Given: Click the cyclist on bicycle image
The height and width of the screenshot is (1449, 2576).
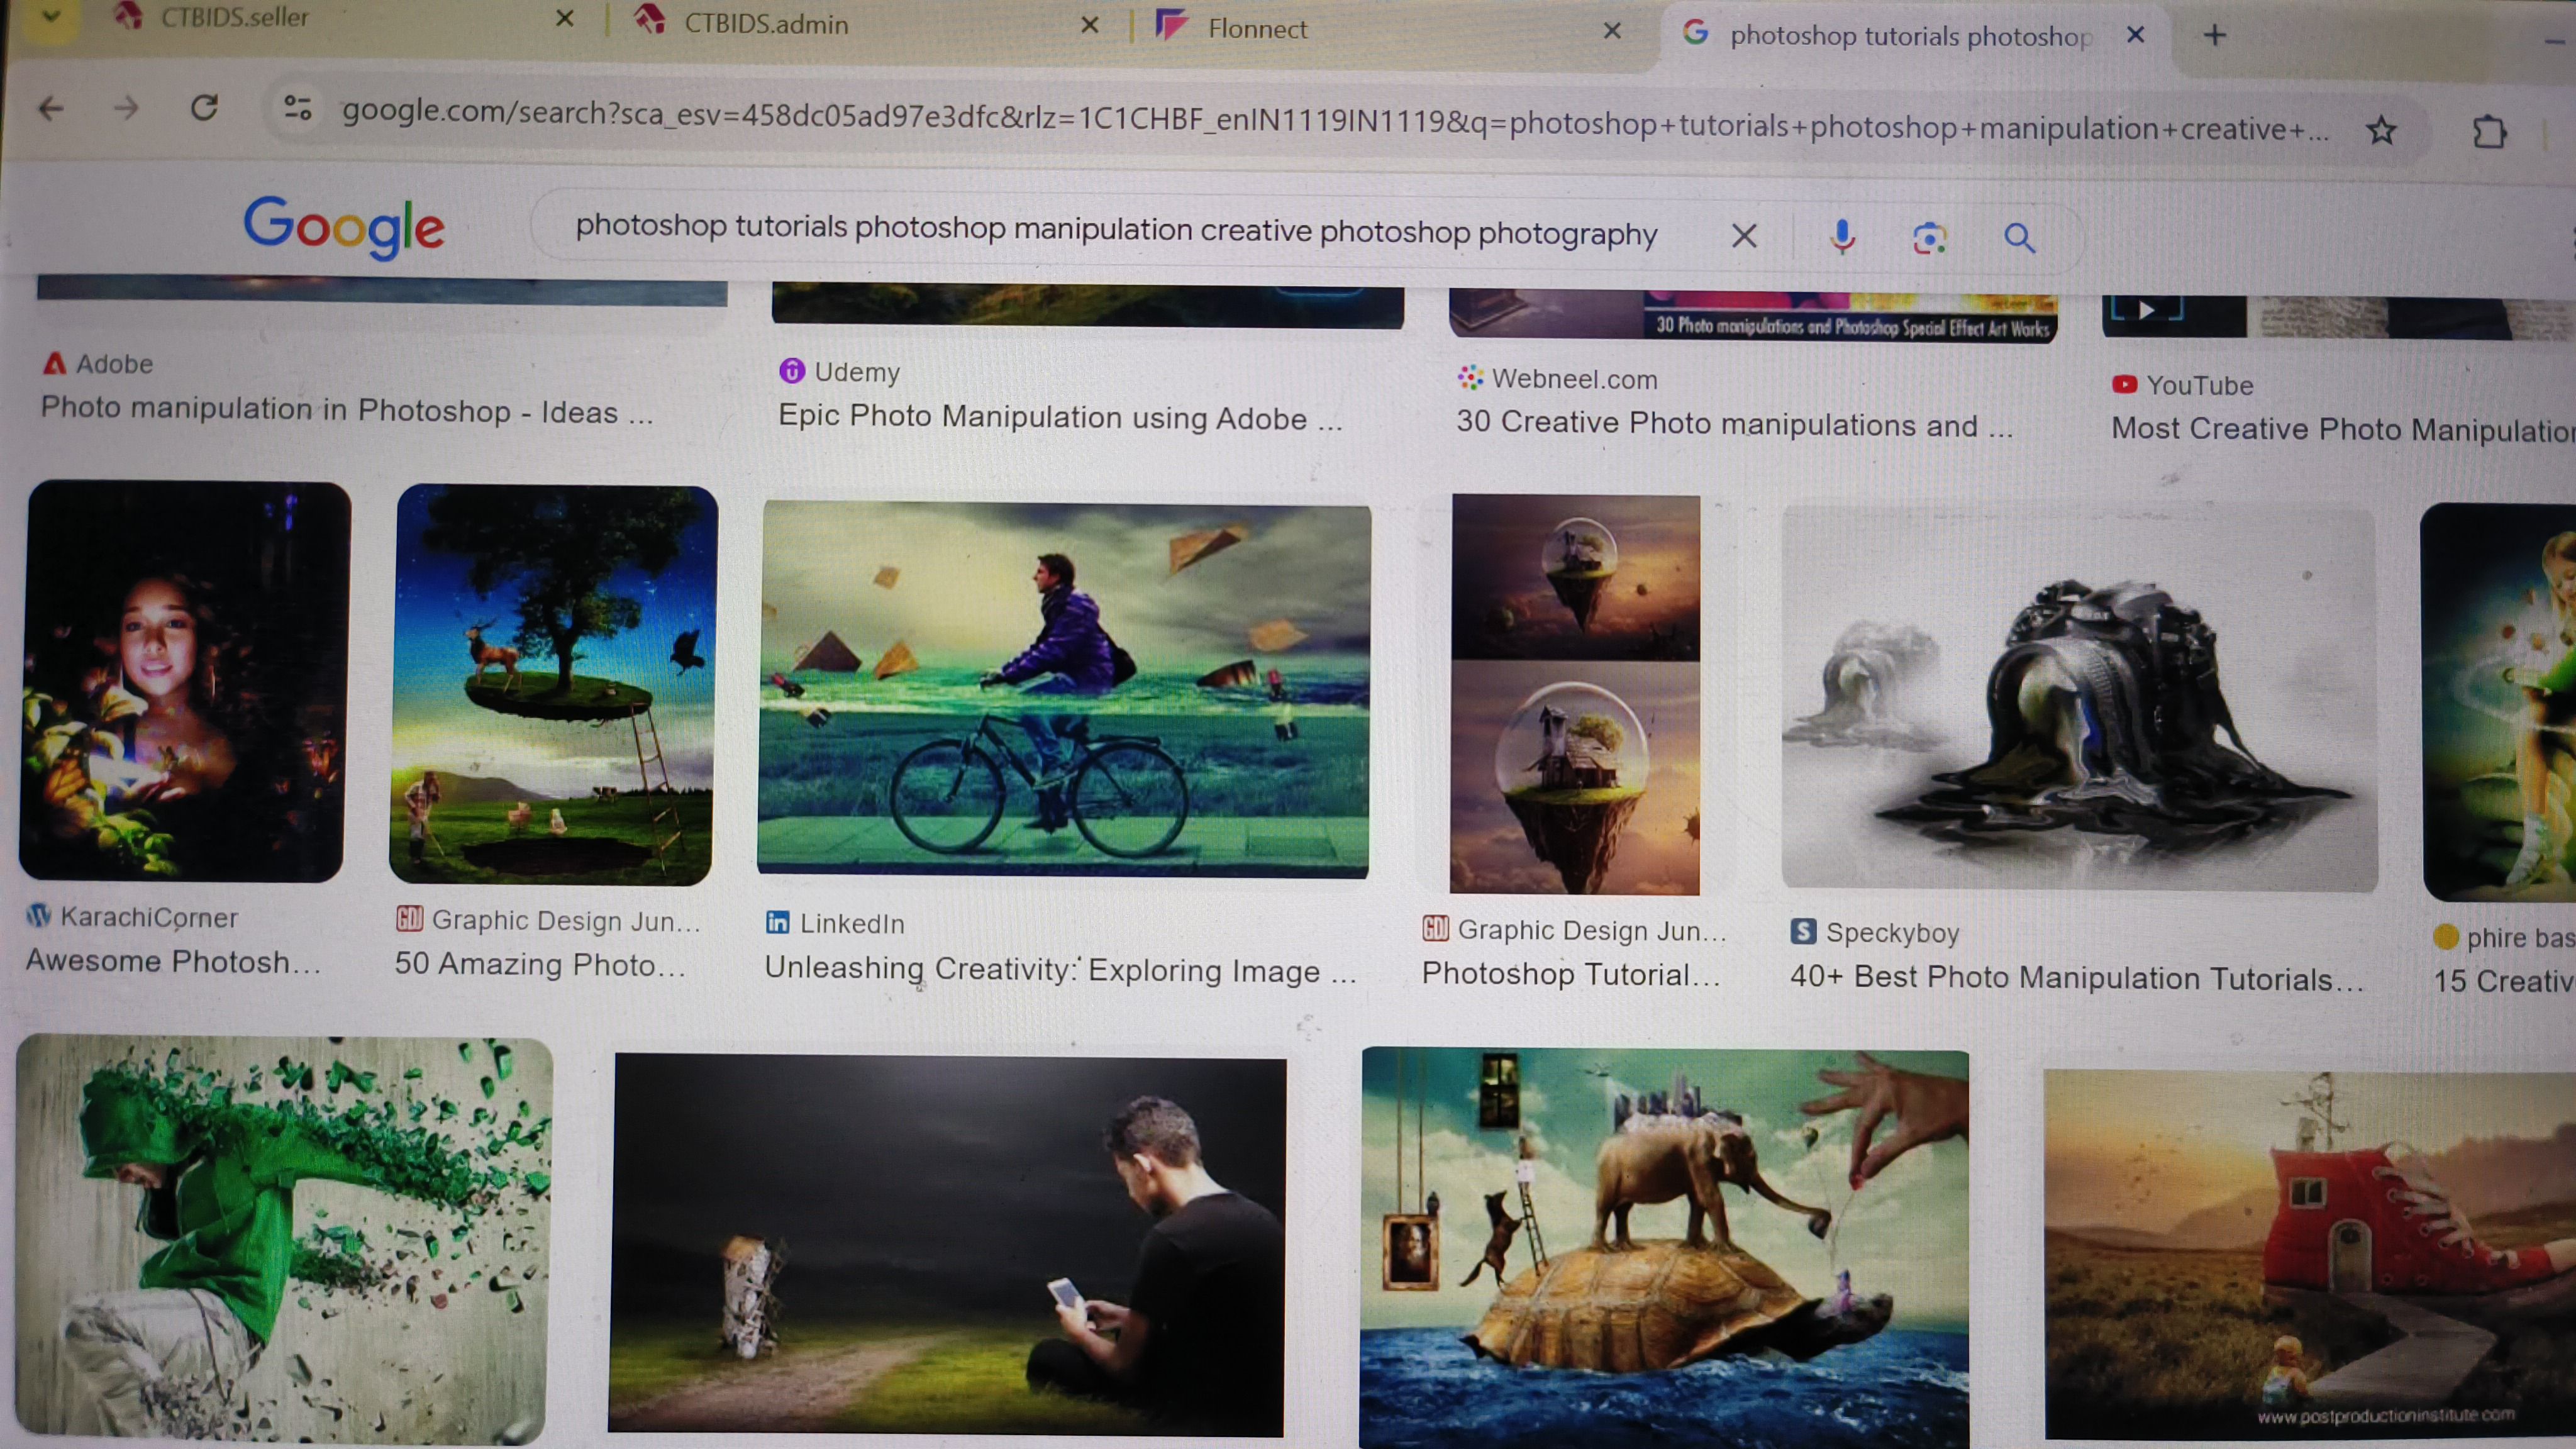Looking at the screenshot, I should (x=1063, y=690).
